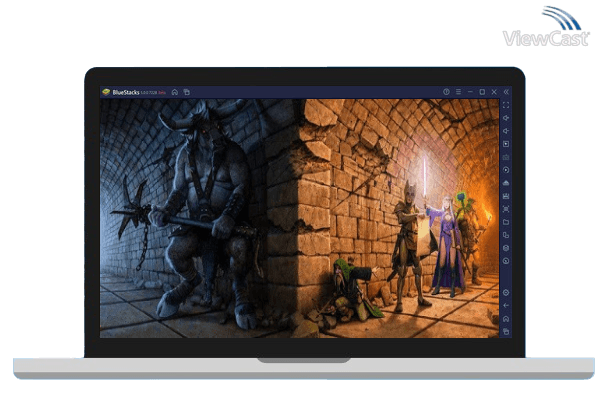Click the install APK upload icon
The height and width of the screenshot is (414, 602).
506,183
